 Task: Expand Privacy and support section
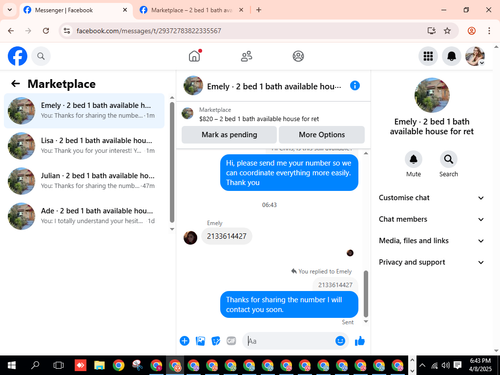(x=431, y=262)
